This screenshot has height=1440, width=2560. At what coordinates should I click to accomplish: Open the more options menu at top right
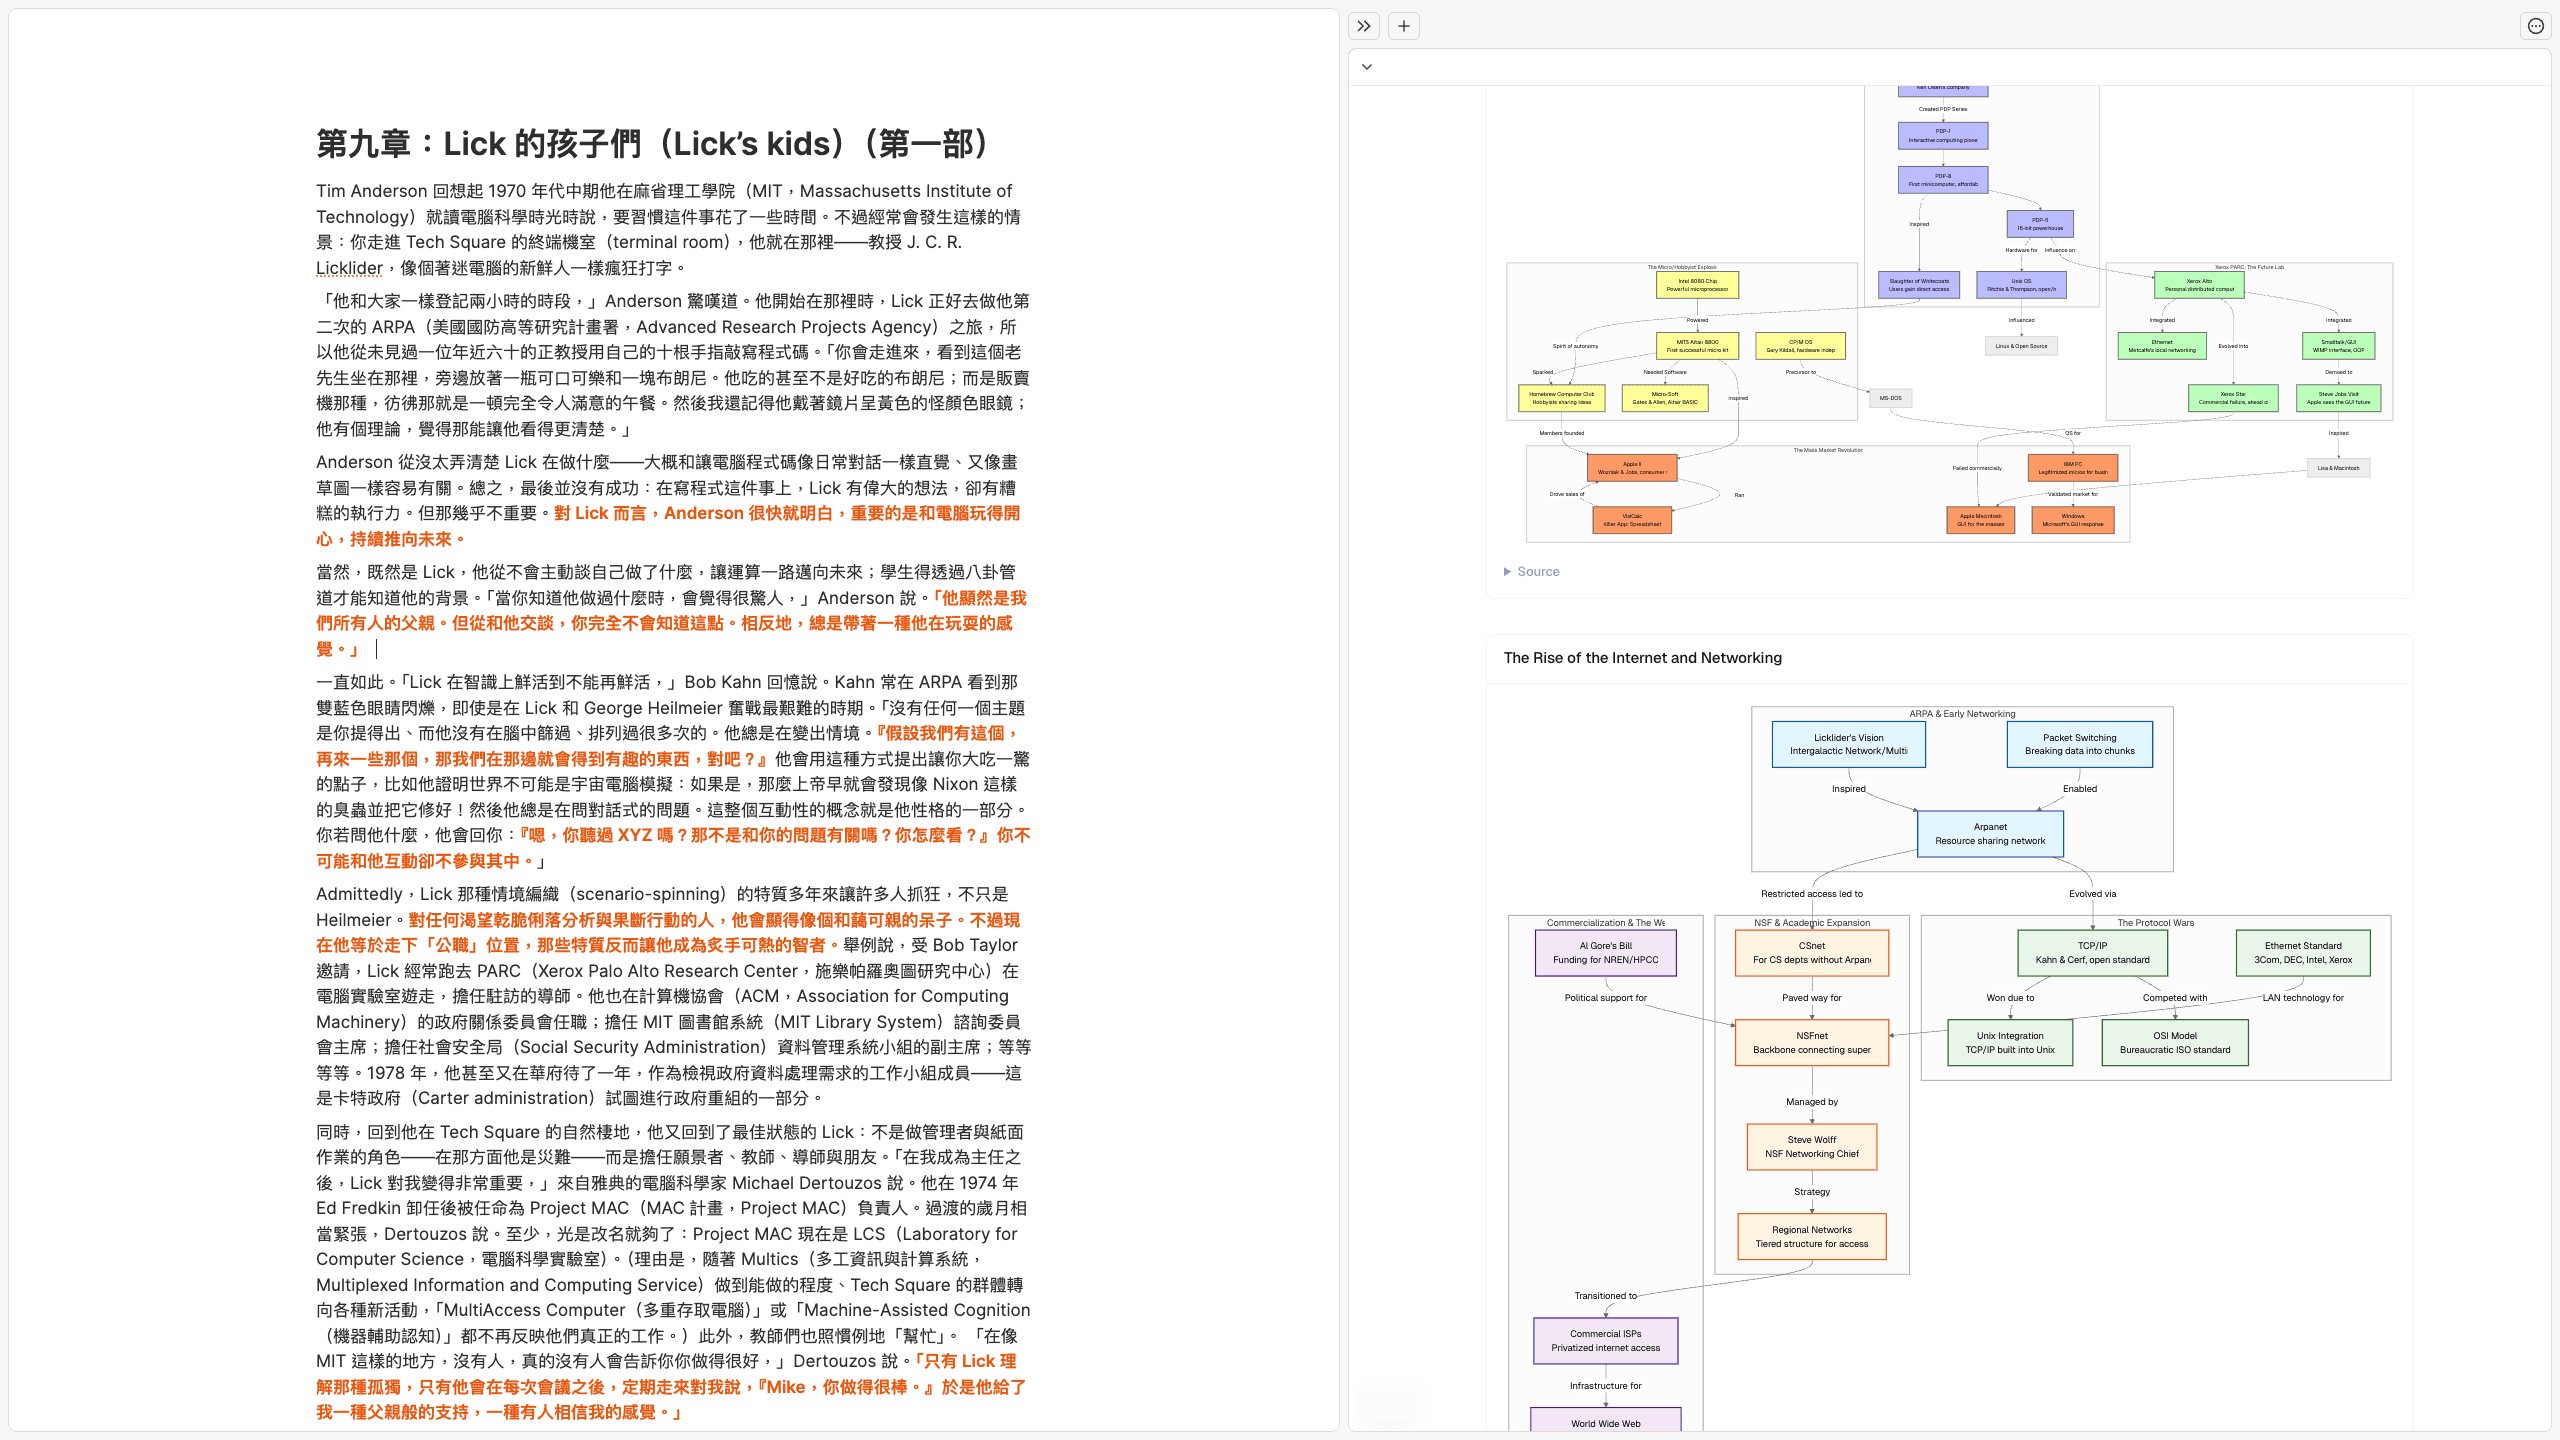pos(2536,25)
